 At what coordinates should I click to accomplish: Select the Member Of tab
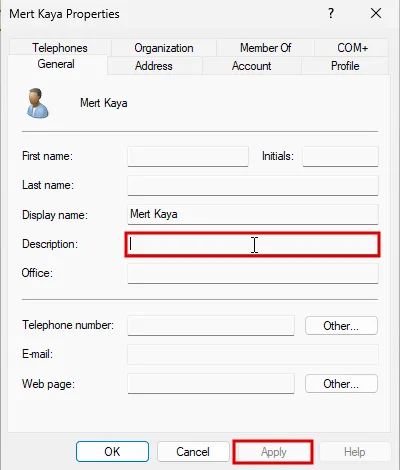click(x=265, y=48)
